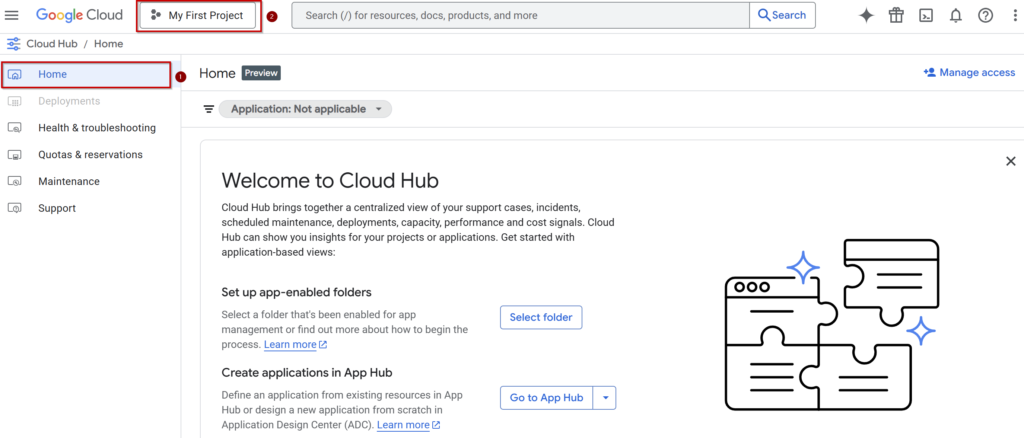Open Health & troubleshooting page
The width and height of the screenshot is (1024, 438).
[90, 128]
